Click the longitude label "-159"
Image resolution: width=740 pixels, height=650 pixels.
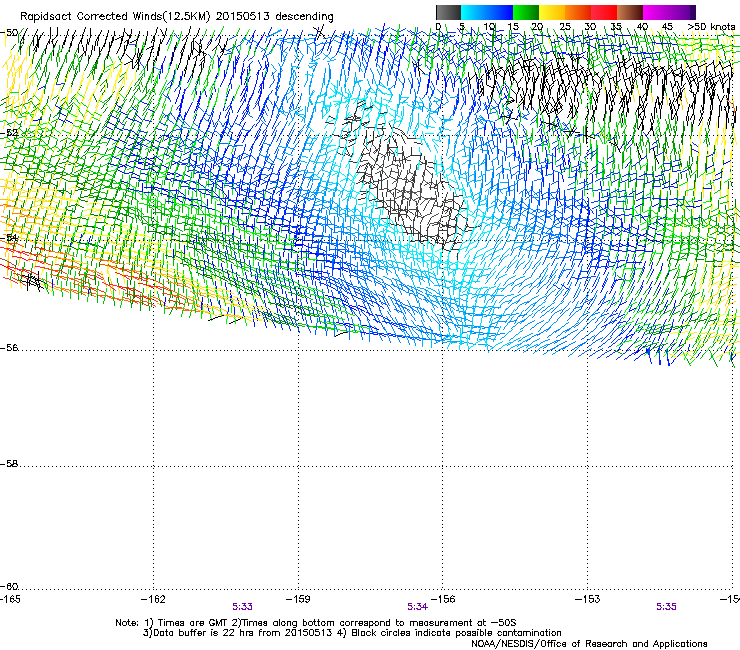pos(298,599)
